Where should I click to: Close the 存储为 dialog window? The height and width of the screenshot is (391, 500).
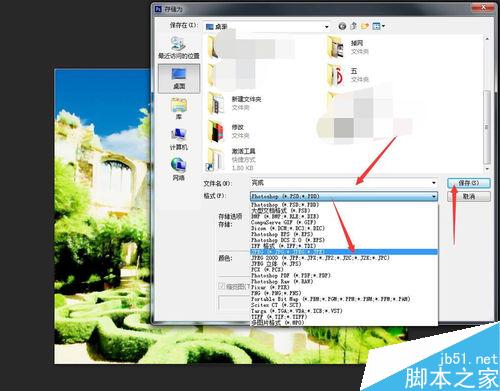point(483,7)
